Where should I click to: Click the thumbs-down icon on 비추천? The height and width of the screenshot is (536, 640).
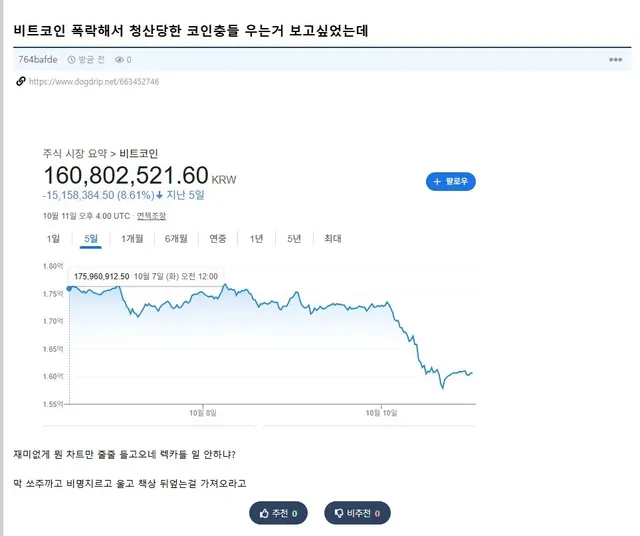pyautogui.click(x=339, y=513)
